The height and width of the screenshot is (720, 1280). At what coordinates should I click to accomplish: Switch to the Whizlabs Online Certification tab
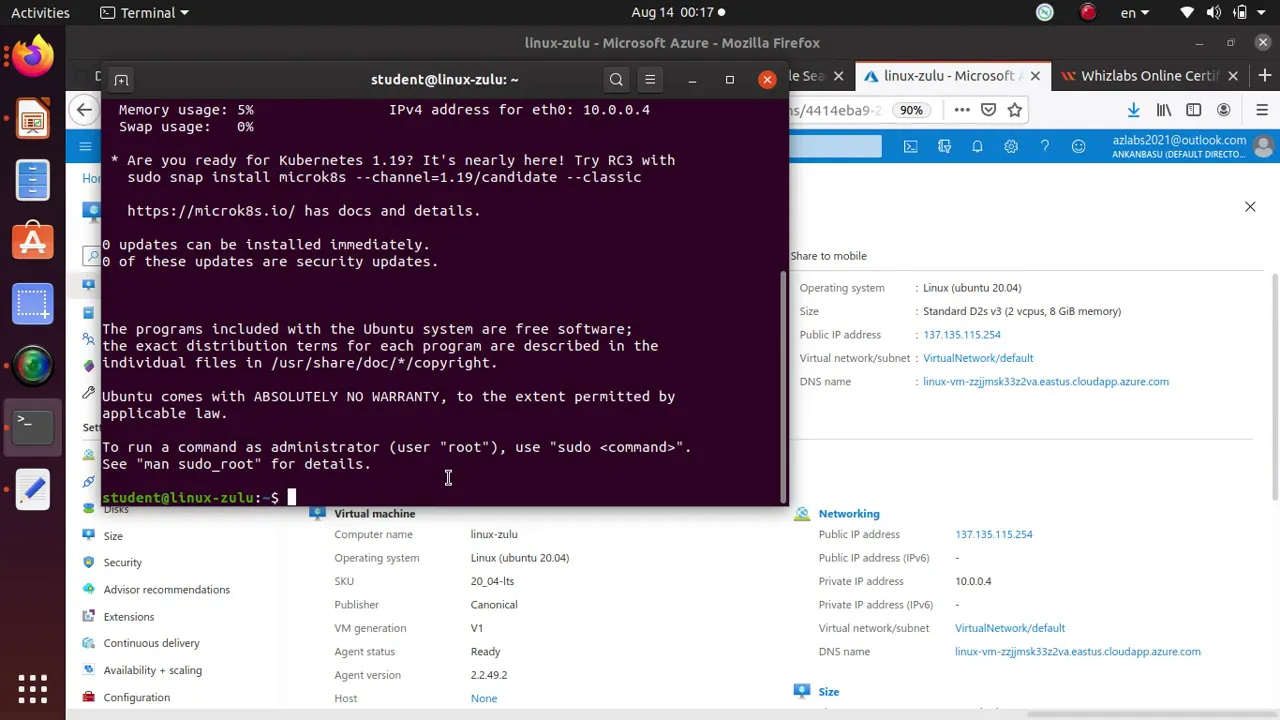coord(1150,76)
